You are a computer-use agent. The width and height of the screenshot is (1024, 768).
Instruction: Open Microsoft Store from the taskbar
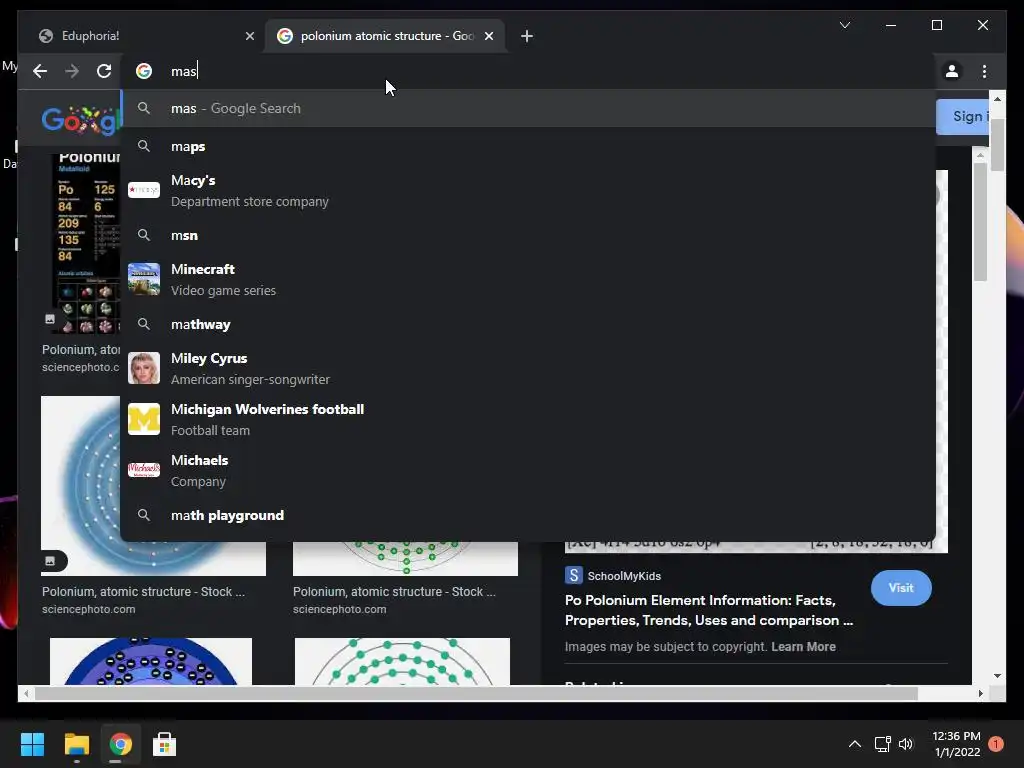pos(164,744)
